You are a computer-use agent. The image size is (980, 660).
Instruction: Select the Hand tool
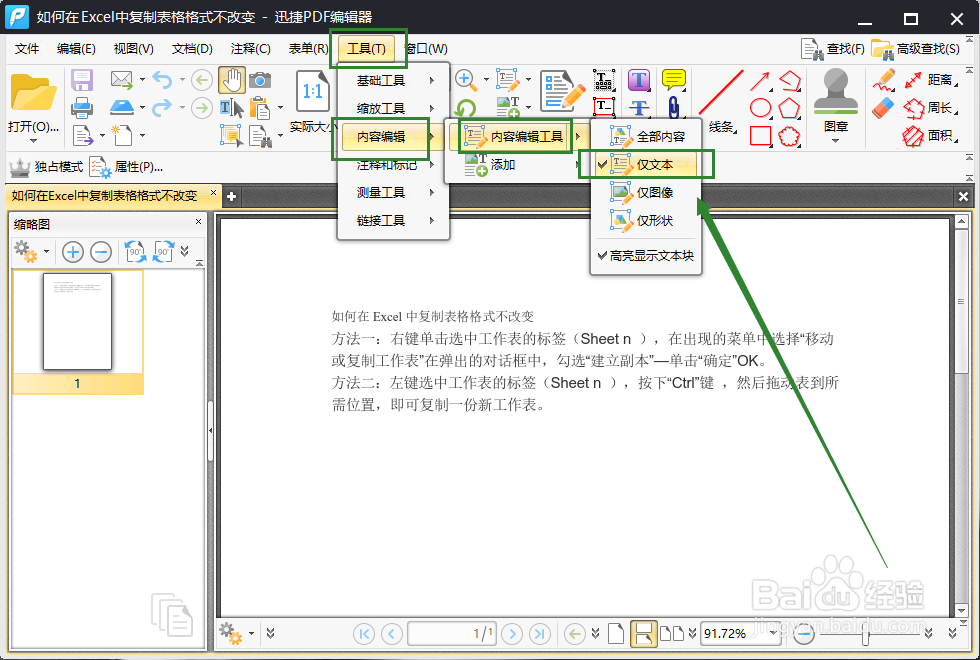click(231, 80)
